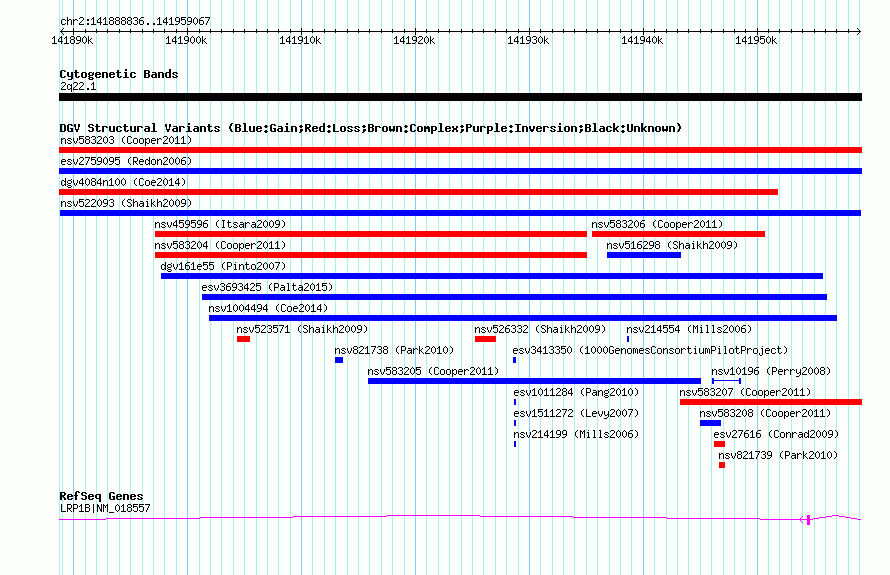The height and width of the screenshot is (575, 890).
Task: Click the blue nsv583208 (Cooper2011) bar
Action: point(711,423)
